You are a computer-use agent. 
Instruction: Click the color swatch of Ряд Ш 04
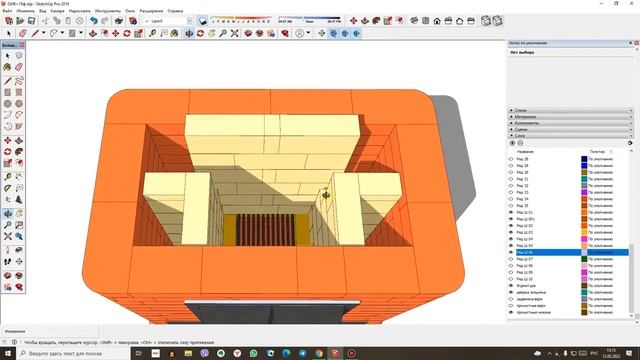(584, 239)
